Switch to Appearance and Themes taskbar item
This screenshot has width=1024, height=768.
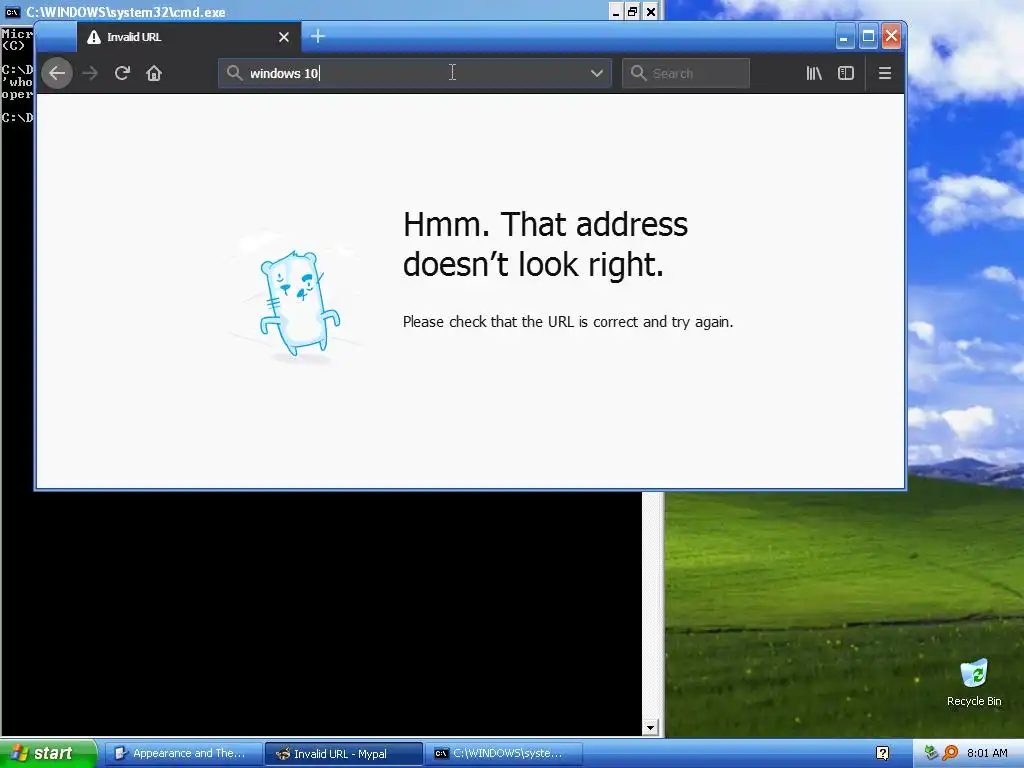point(183,754)
